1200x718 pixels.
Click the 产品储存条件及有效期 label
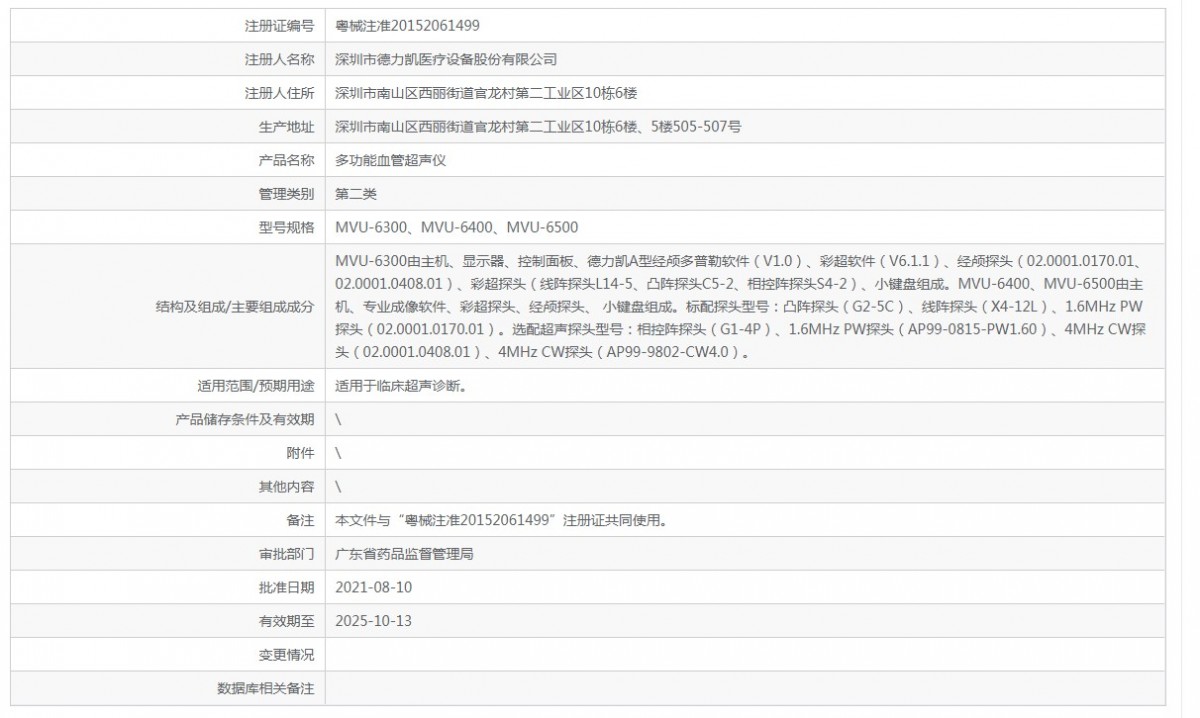pyautogui.click(x=245, y=419)
